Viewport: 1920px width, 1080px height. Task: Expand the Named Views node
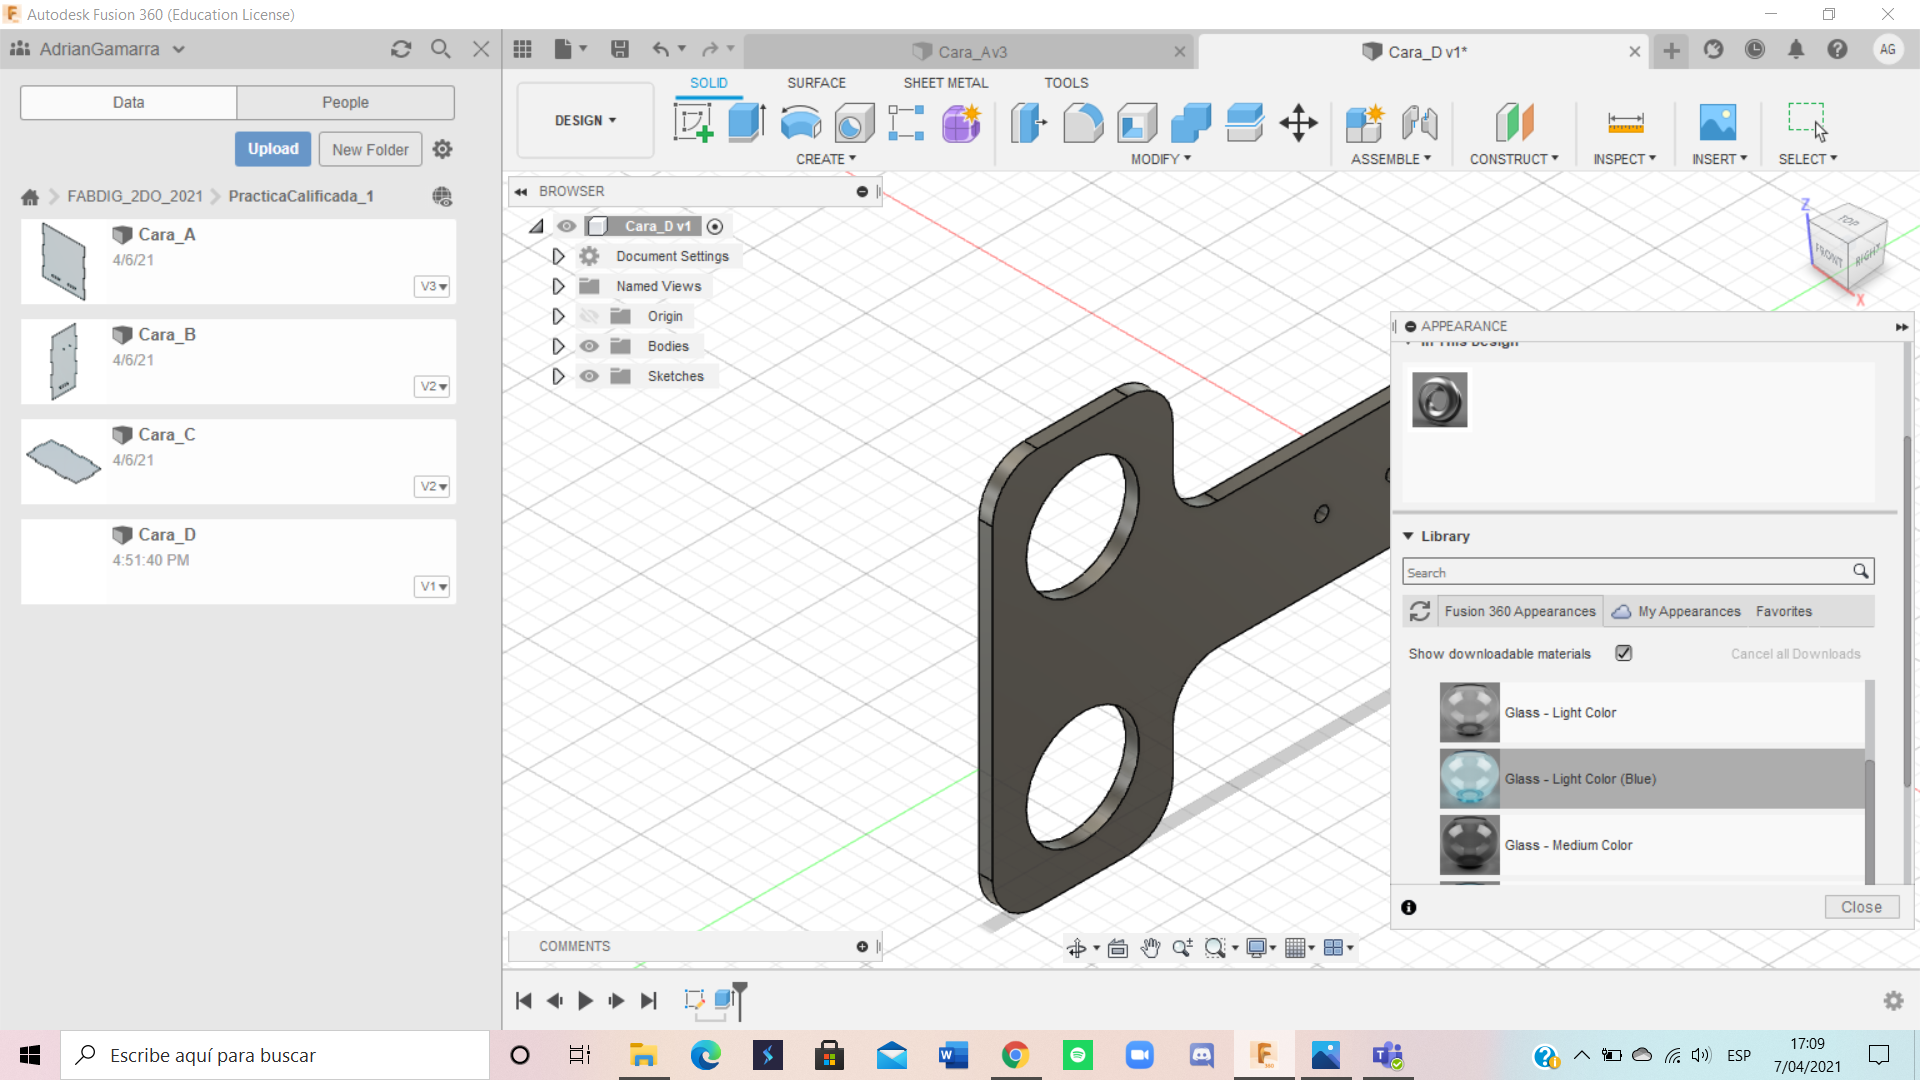tap(558, 286)
